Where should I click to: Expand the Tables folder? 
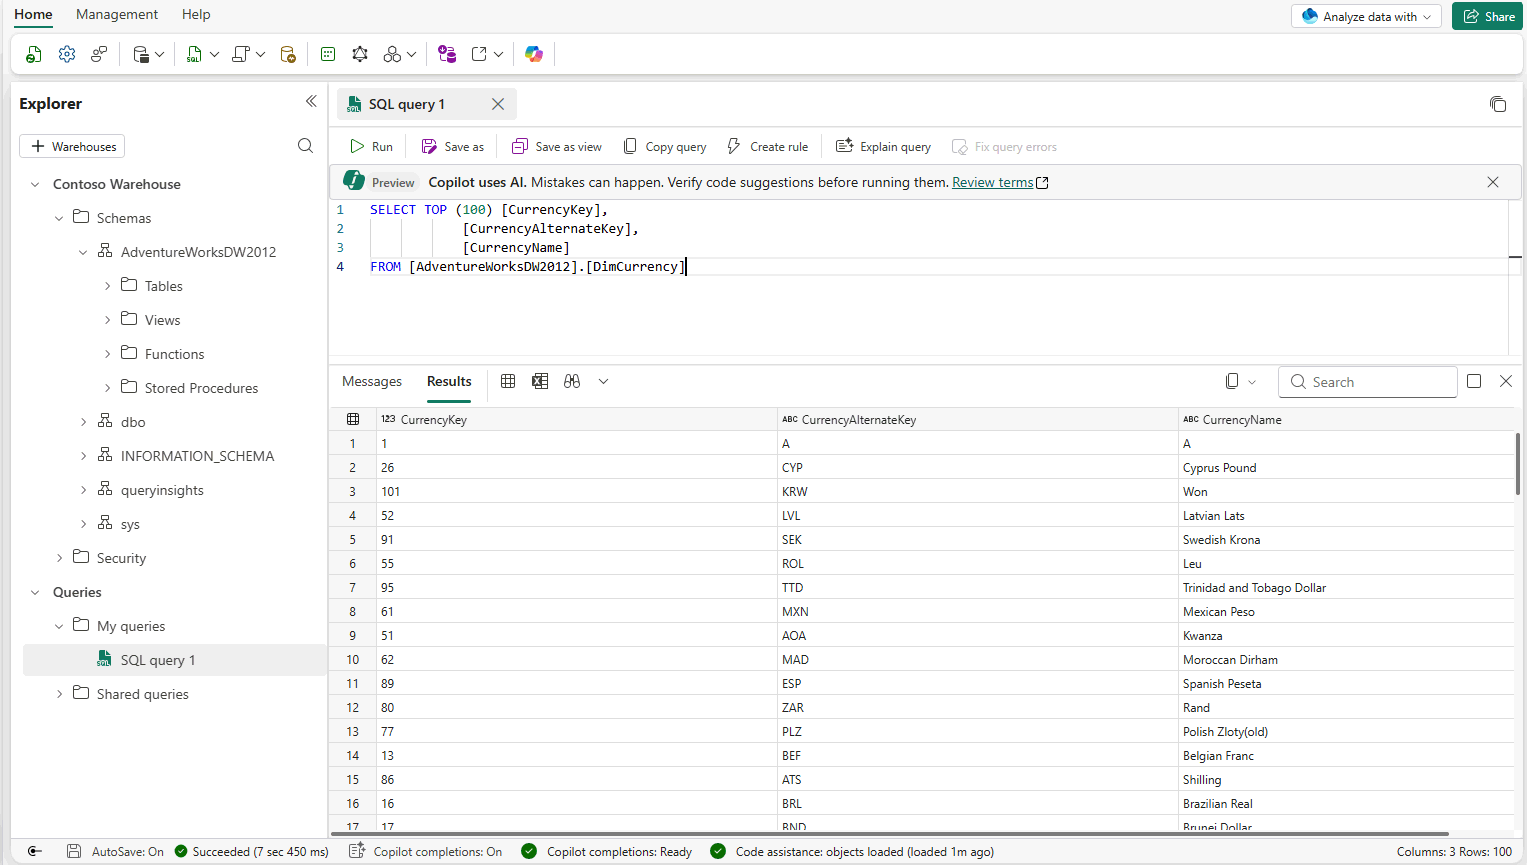point(107,286)
